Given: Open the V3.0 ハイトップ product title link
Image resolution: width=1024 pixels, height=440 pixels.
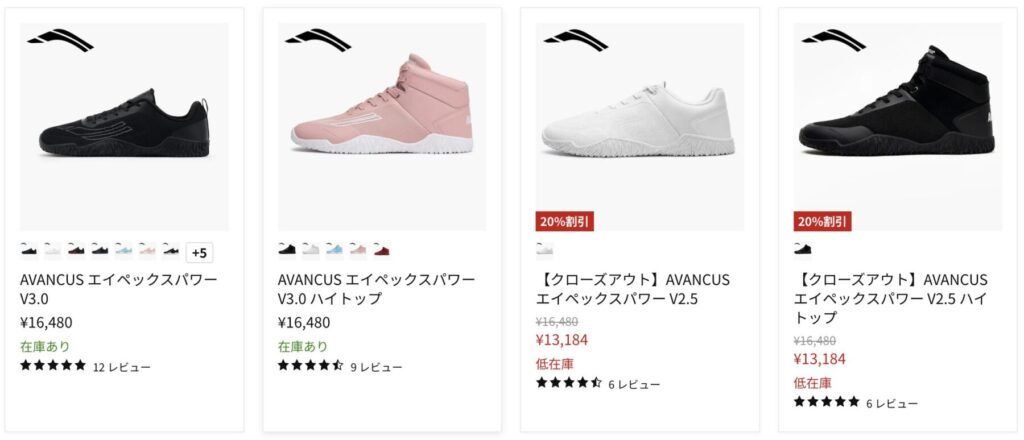Looking at the screenshot, I should coord(376,288).
